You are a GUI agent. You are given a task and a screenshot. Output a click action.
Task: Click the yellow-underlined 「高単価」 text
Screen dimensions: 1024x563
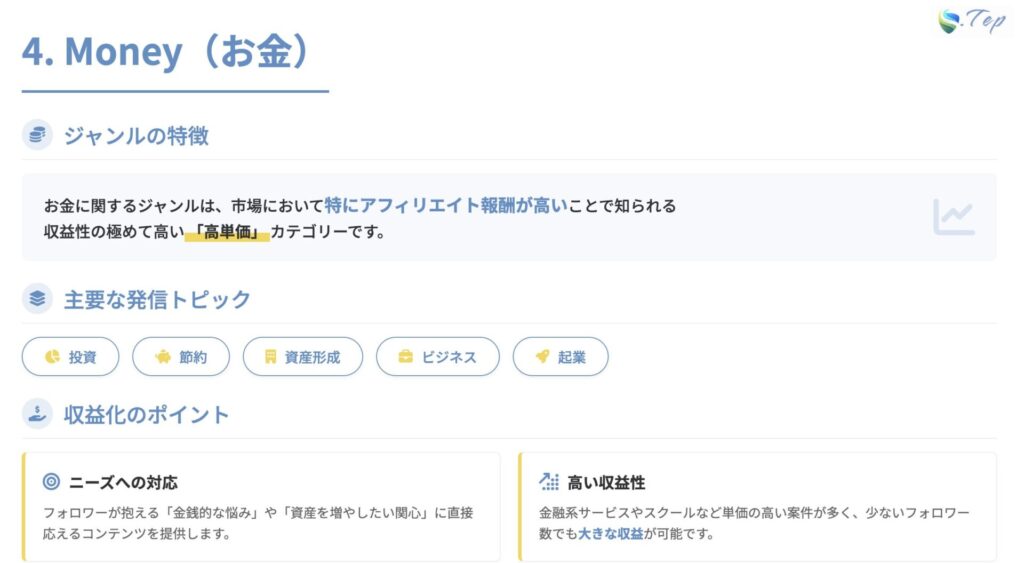(x=228, y=232)
